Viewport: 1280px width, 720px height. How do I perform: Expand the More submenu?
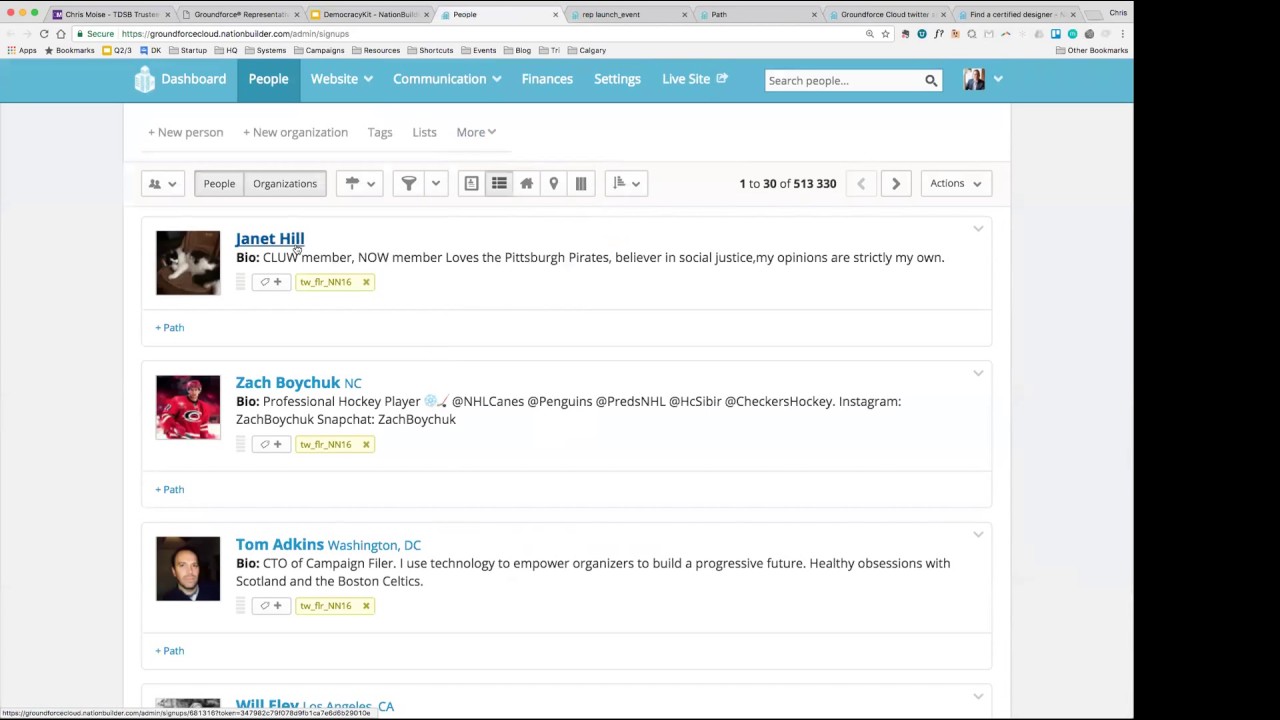point(476,132)
